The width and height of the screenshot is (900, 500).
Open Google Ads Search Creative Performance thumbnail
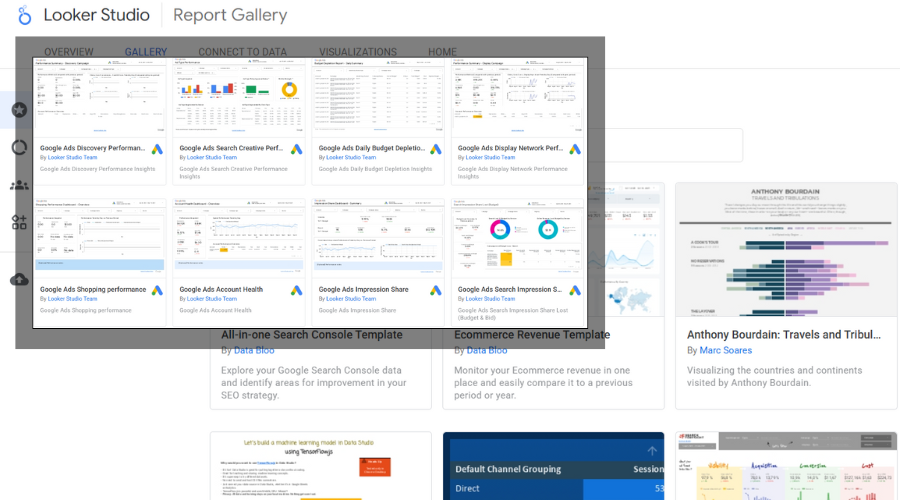click(x=239, y=98)
